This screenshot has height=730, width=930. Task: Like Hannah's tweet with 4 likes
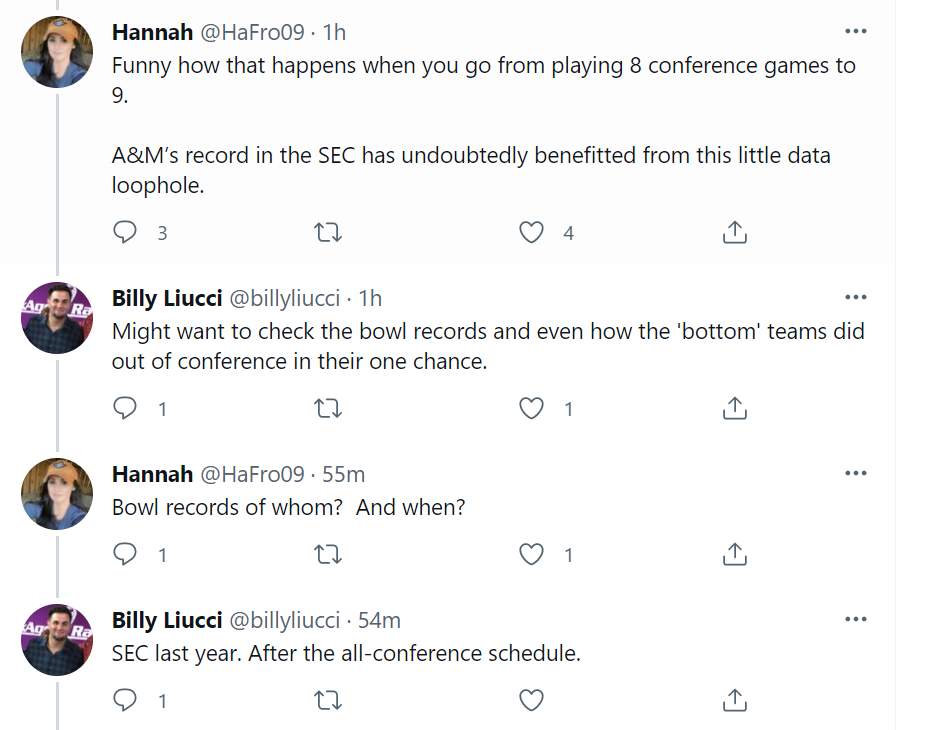point(531,233)
